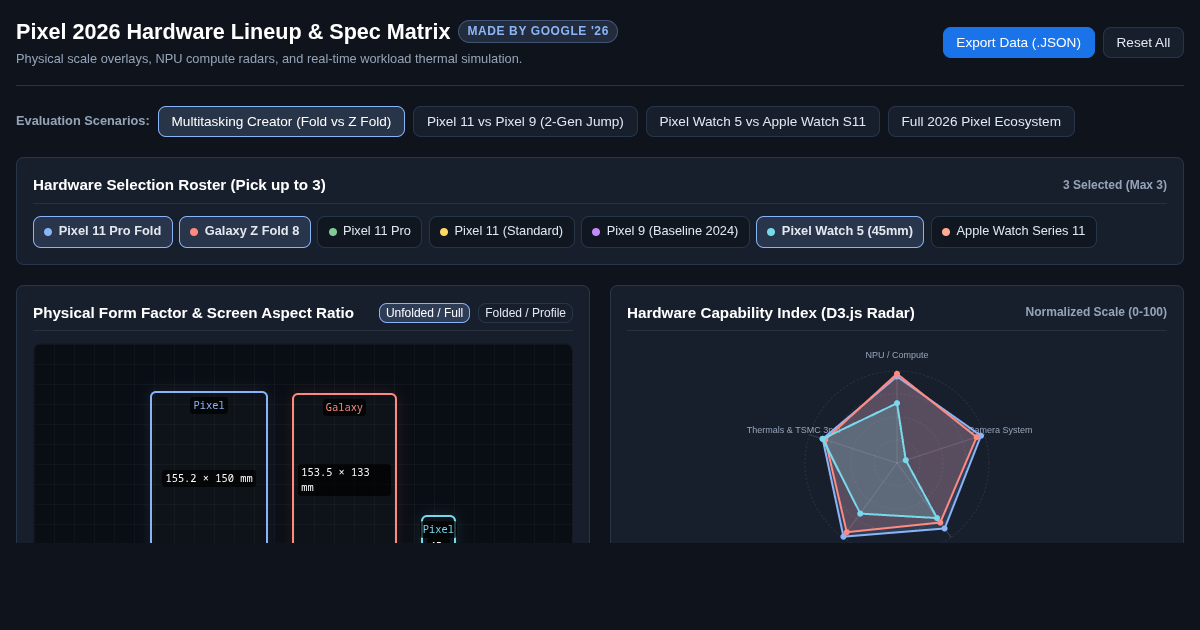
Task: Deselect Pixel Watch 5 (45mm) chip
Action: (x=840, y=232)
